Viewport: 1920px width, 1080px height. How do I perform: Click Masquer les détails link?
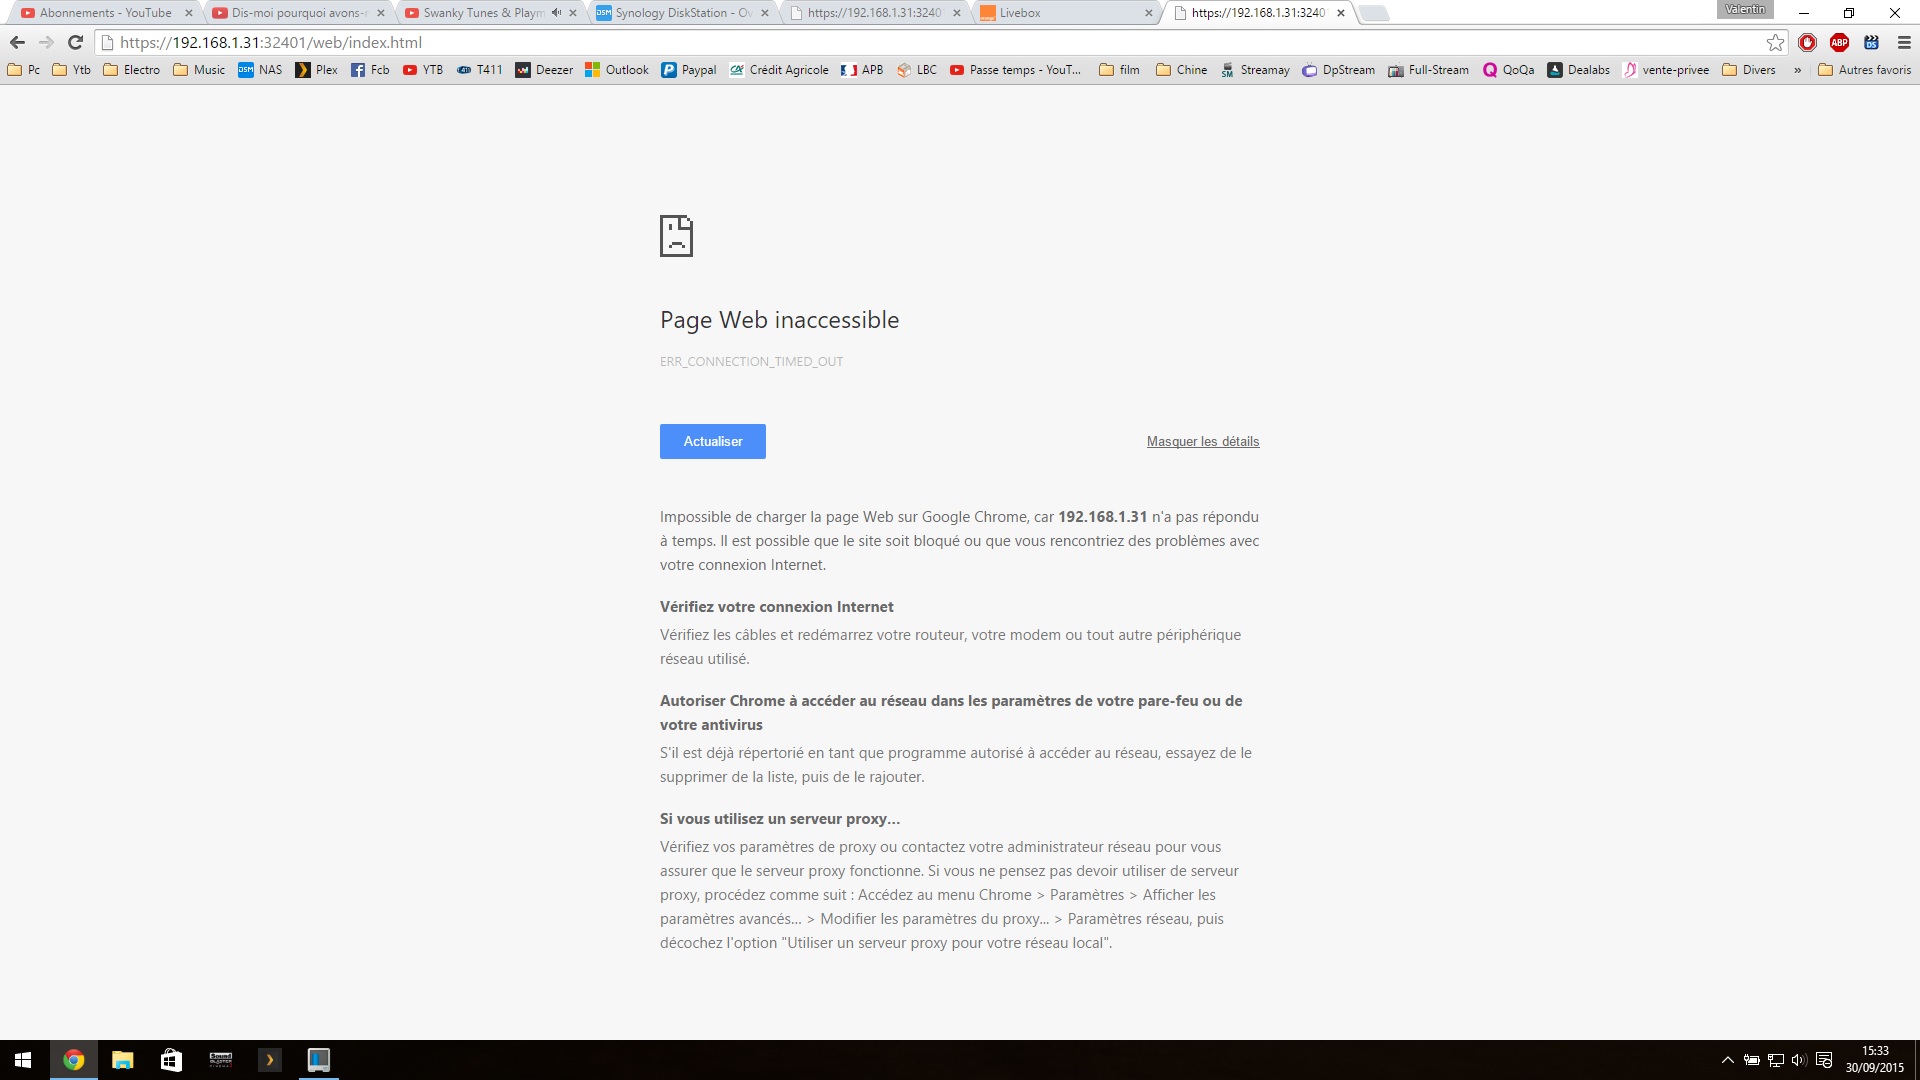point(1202,441)
